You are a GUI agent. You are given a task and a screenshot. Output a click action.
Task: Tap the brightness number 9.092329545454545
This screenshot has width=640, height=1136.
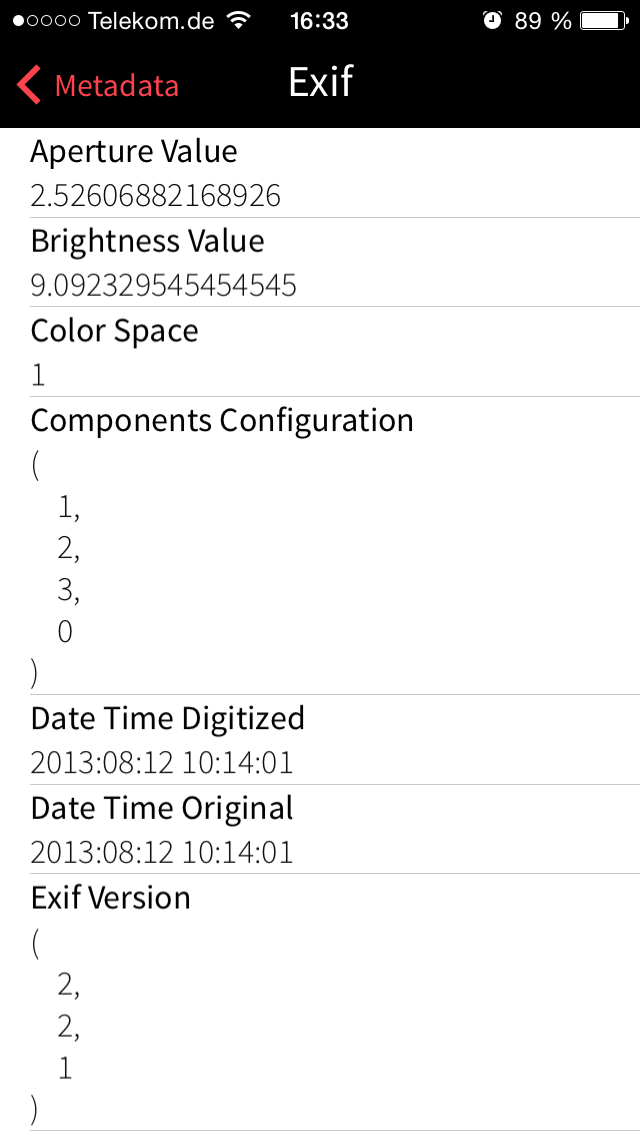[164, 286]
